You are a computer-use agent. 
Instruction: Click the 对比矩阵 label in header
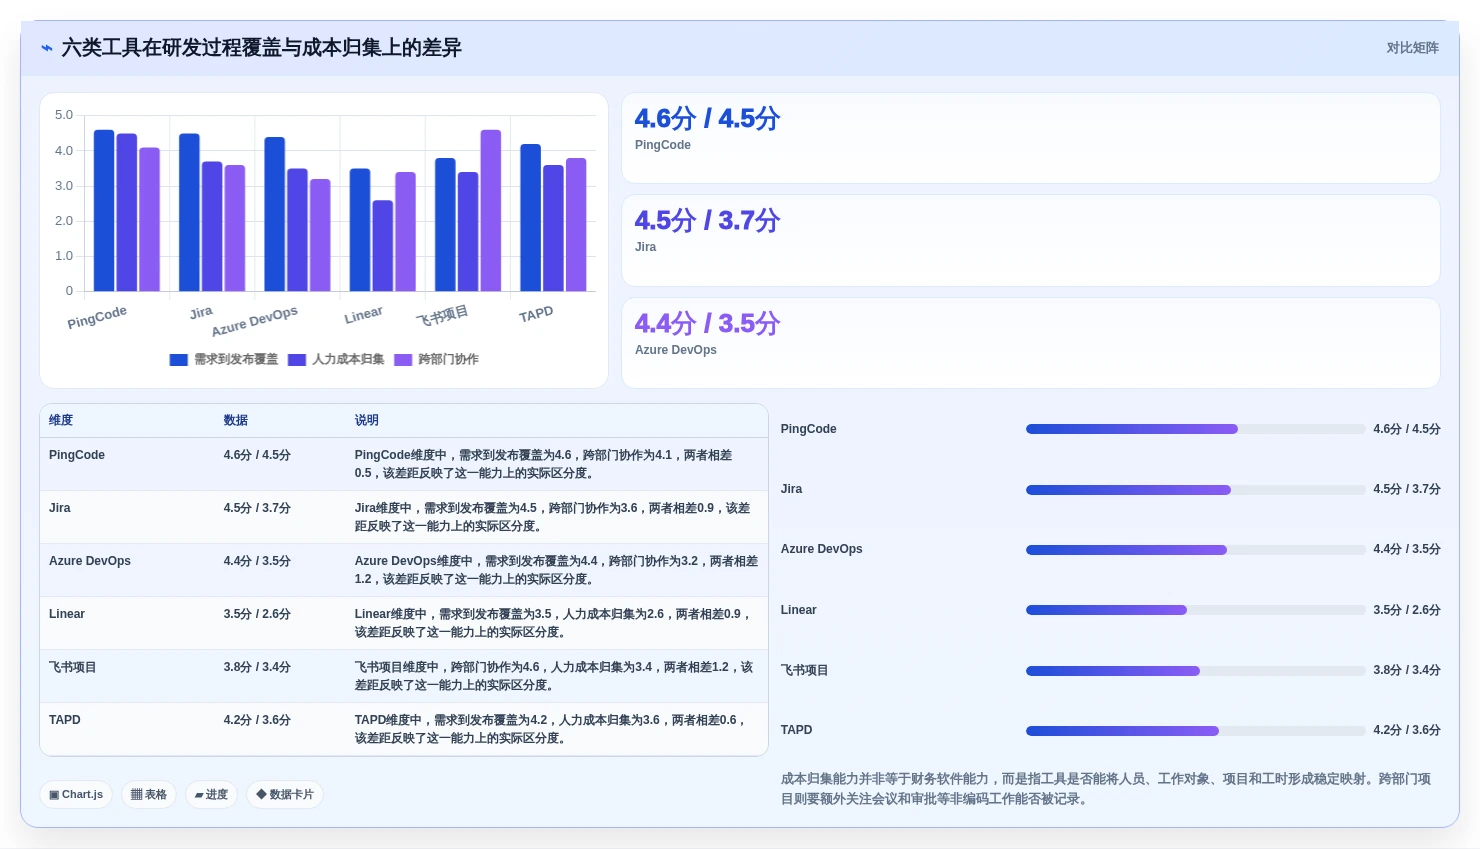pos(1412,48)
